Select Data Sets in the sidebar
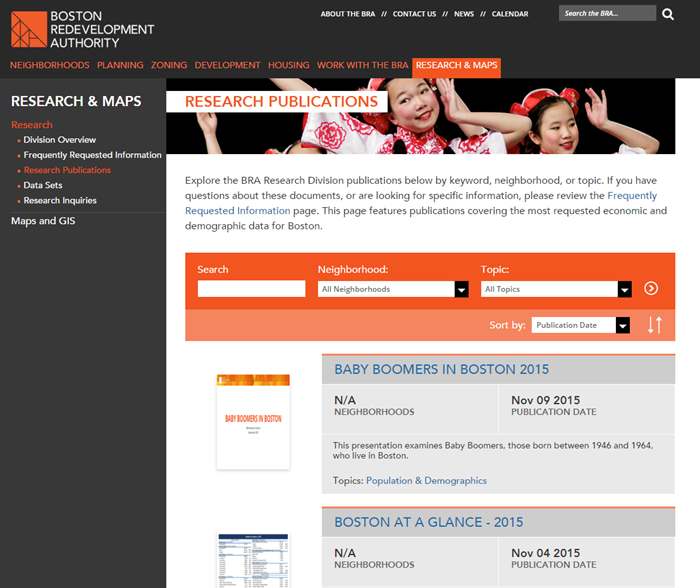The height and width of the screenshot is (588, 700). coord(43,185)
